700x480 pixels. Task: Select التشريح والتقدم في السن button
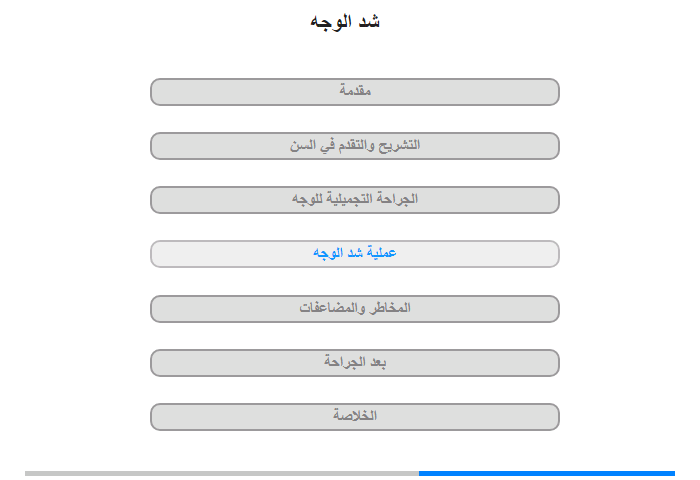[354, 146]
